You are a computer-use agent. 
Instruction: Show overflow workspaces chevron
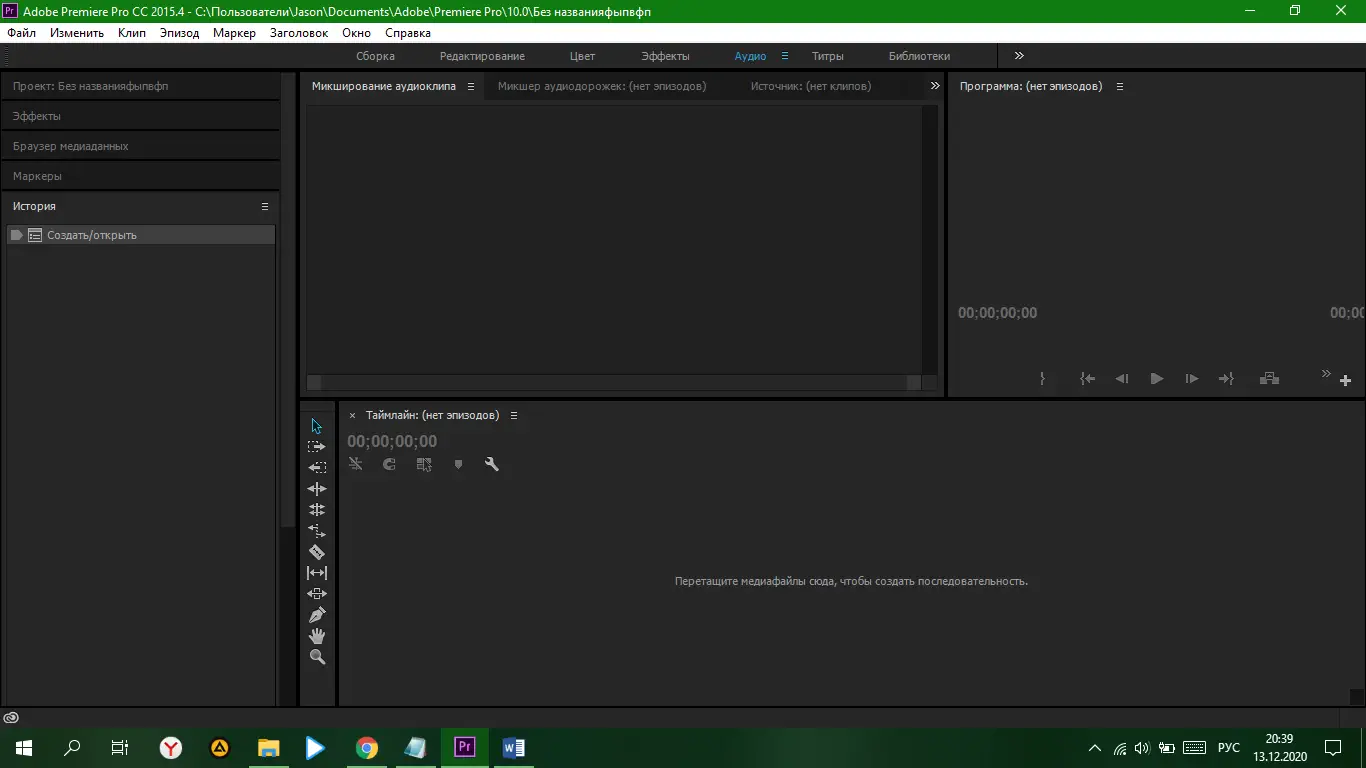pos(1019,56)
